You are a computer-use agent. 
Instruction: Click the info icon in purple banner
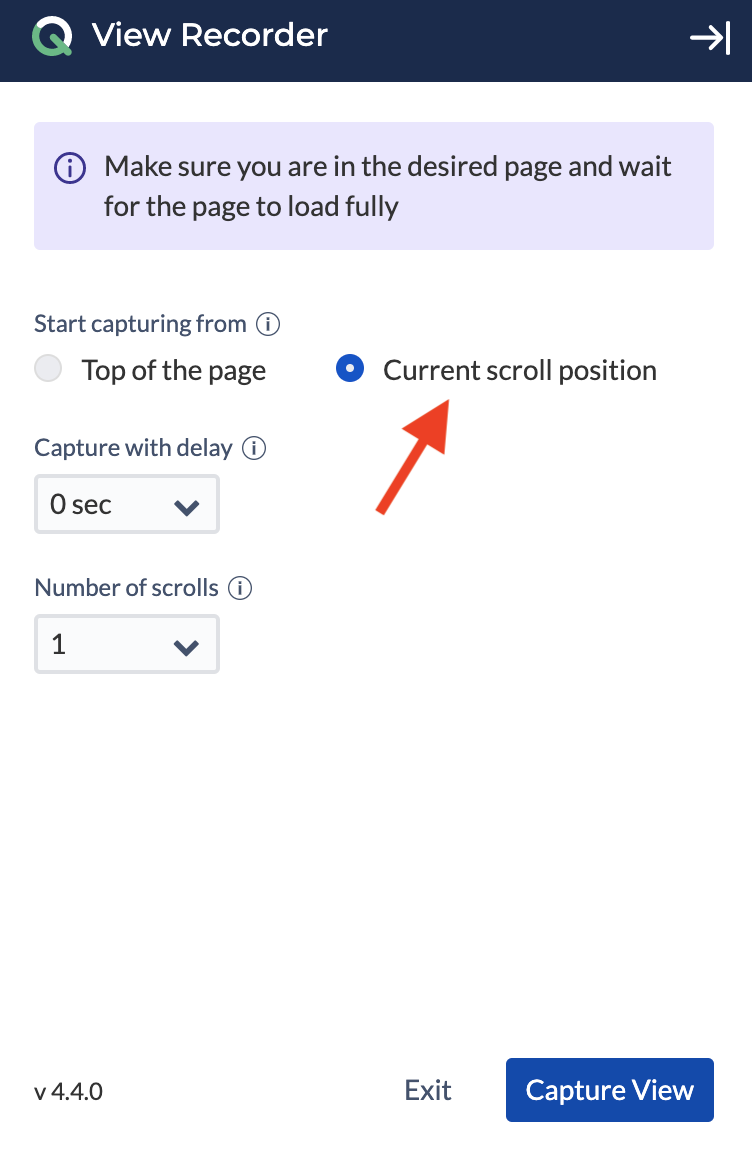click(x=70, y=168)
